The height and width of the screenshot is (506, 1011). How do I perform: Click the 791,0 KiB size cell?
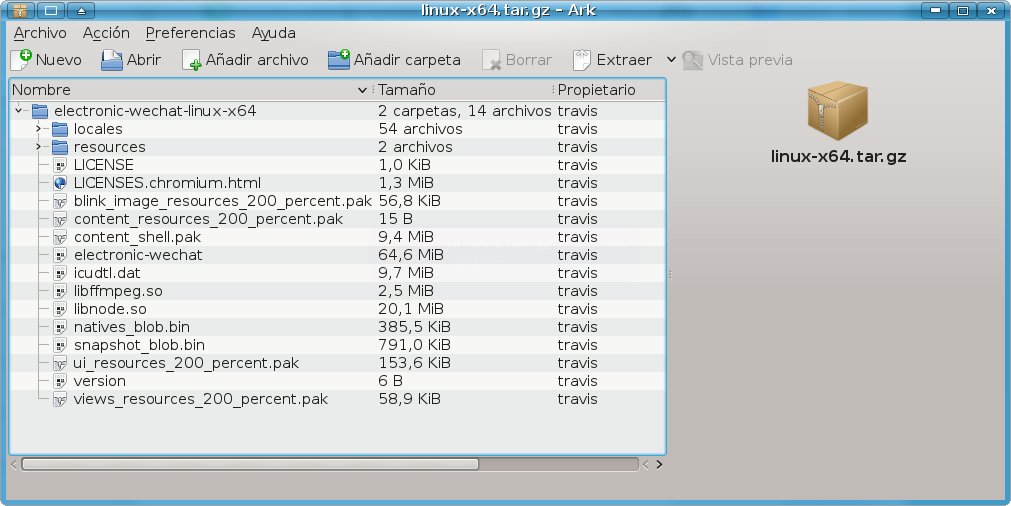tap(414, 345)
